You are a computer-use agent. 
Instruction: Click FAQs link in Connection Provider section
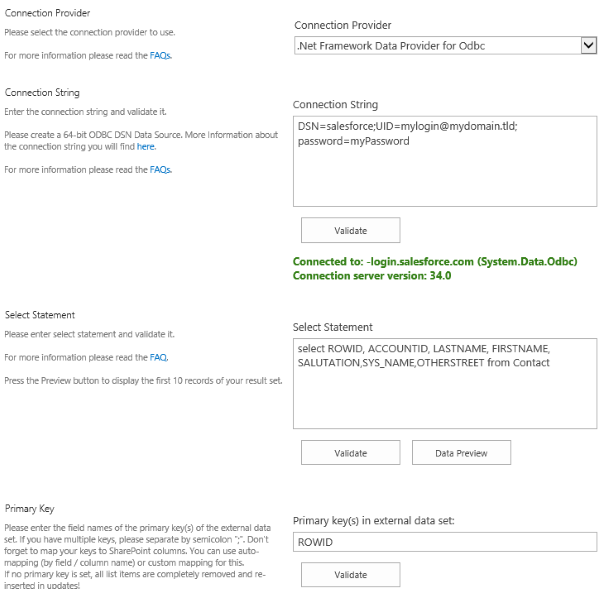[x=160, y=56]
